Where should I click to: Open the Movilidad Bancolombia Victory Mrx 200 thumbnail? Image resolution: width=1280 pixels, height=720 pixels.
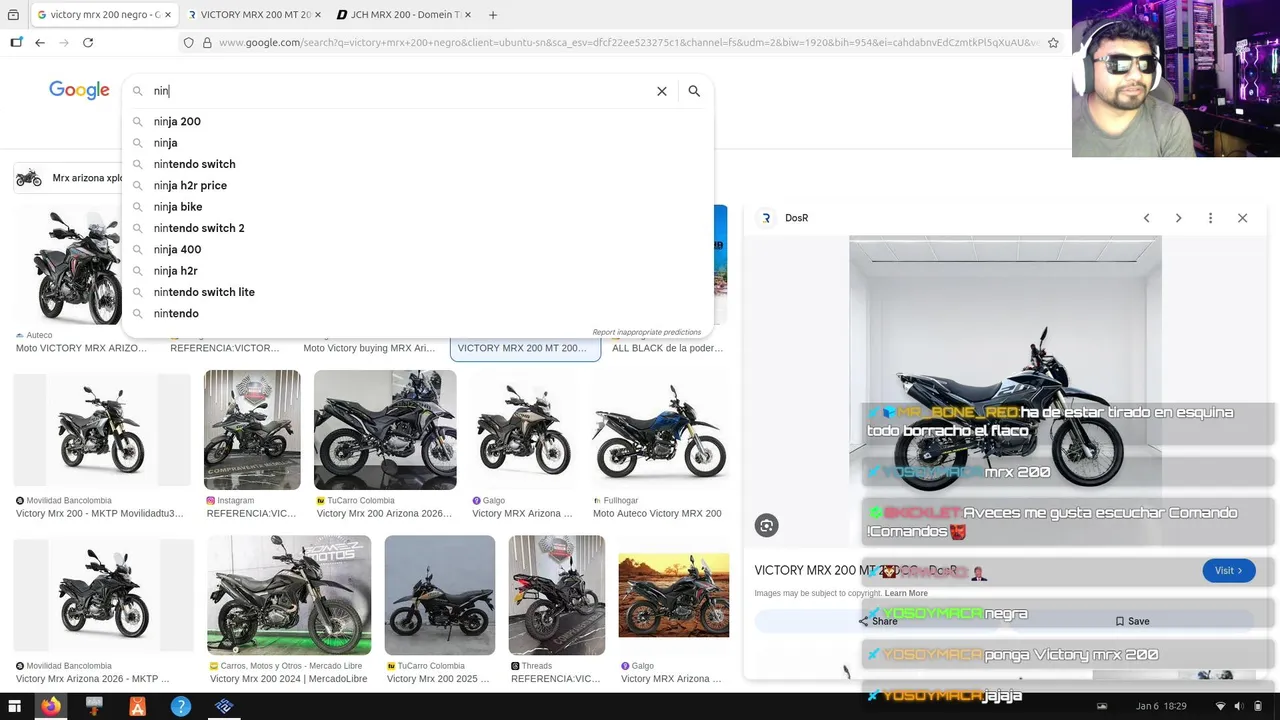point(101,430)
